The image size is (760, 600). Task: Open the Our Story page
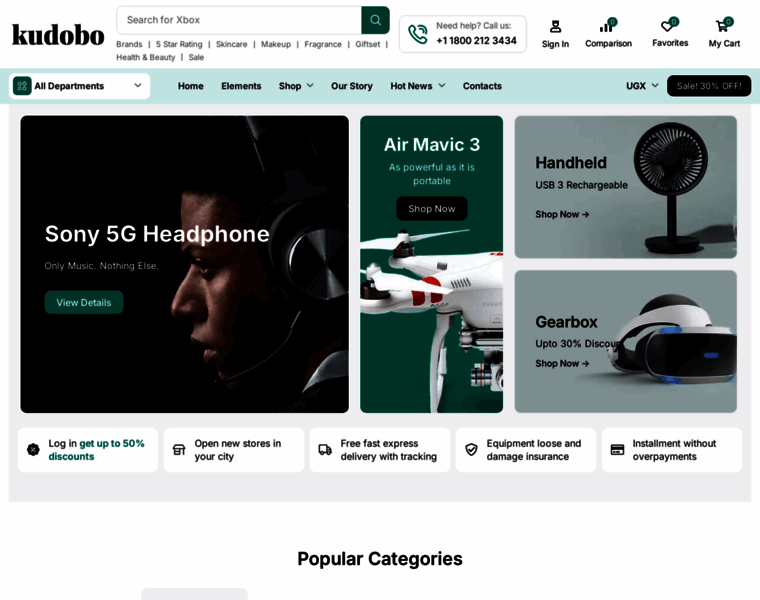[x=352, y=86]
